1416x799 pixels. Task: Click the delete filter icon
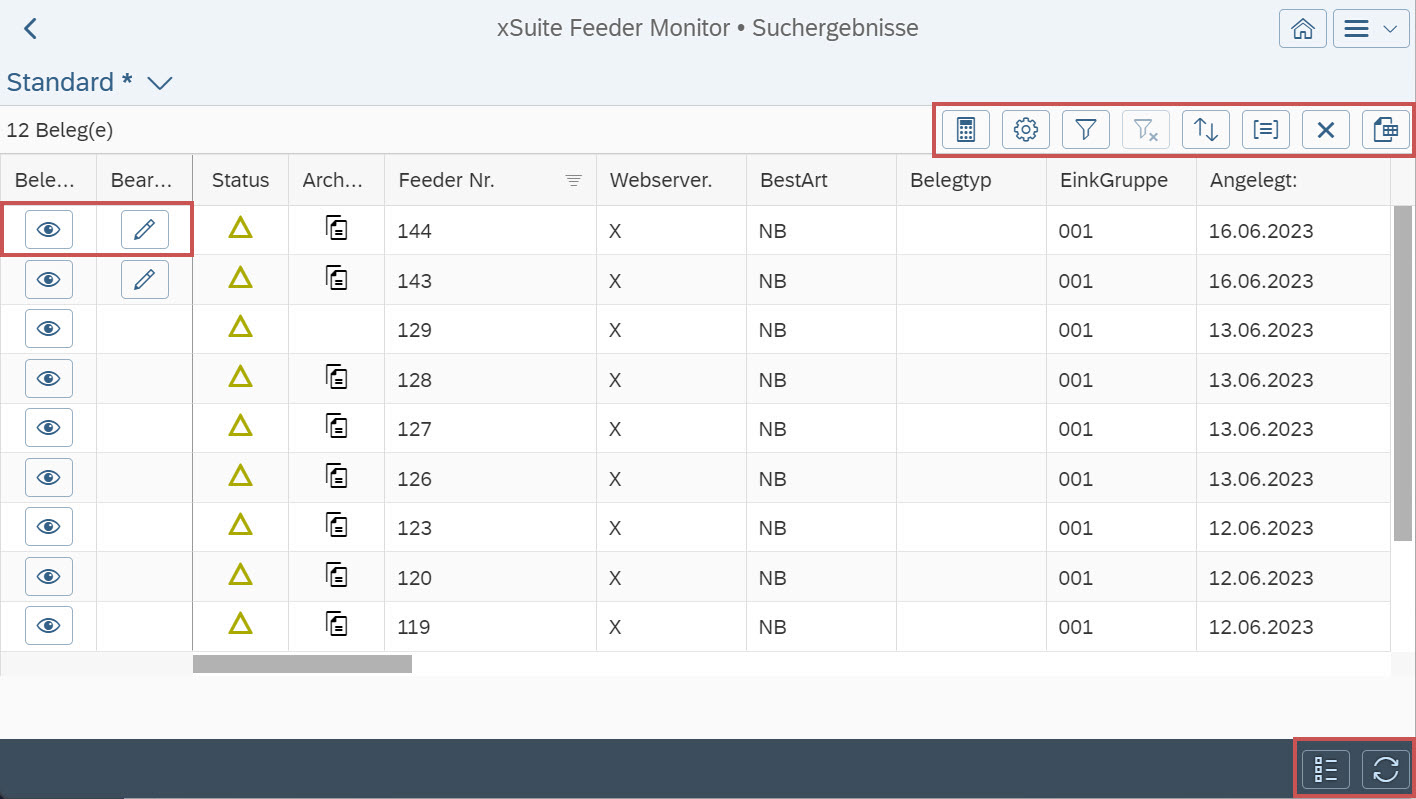click(1146, 129)
